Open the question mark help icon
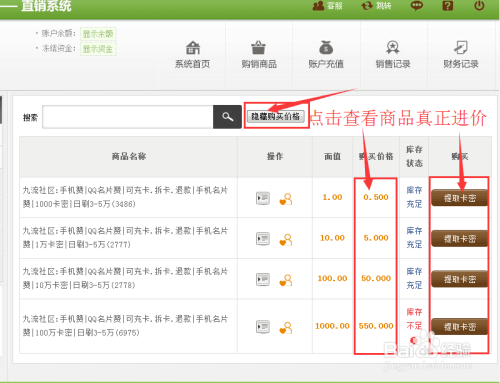The width and height of the screenshot is (500, 383). pos(448,6)
